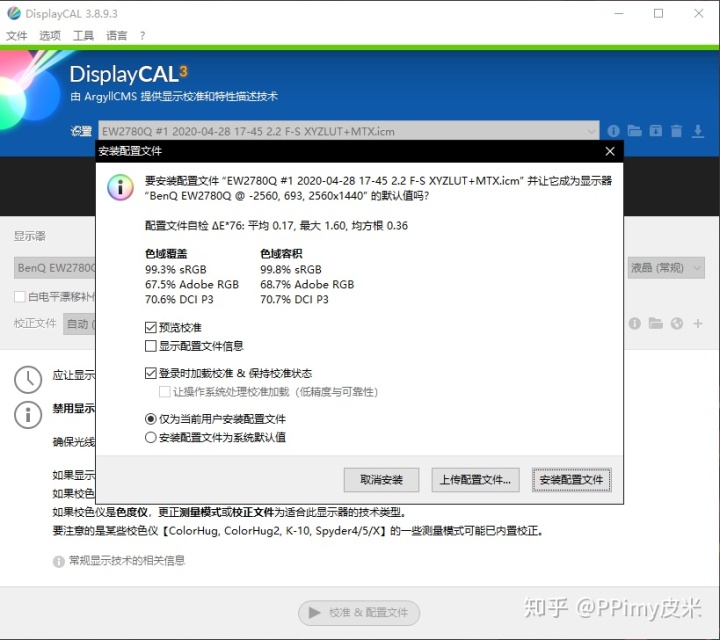Select install profile for current user only
720x640 pixels.
pos(151,419)
